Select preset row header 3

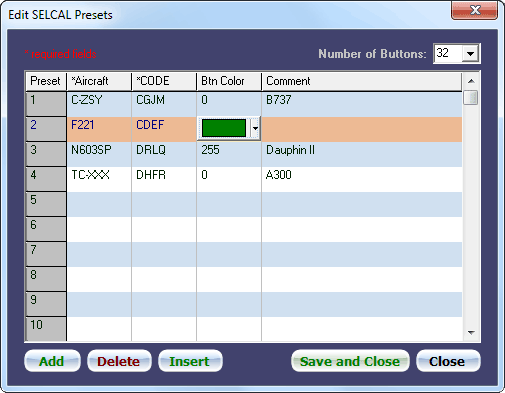(x=46, y=154)
